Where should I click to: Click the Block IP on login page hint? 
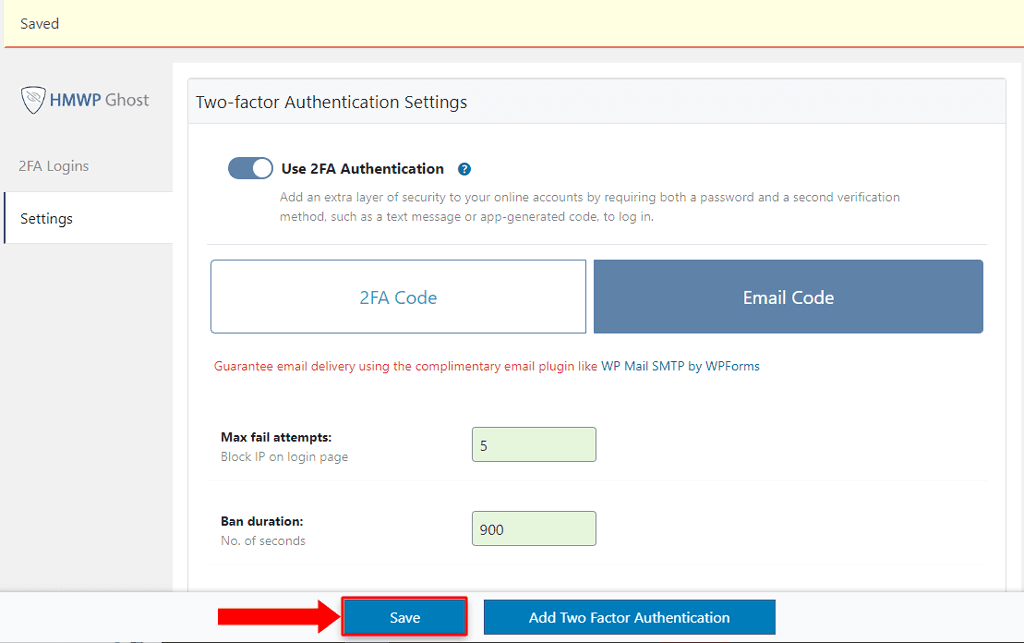pos(284,457)
